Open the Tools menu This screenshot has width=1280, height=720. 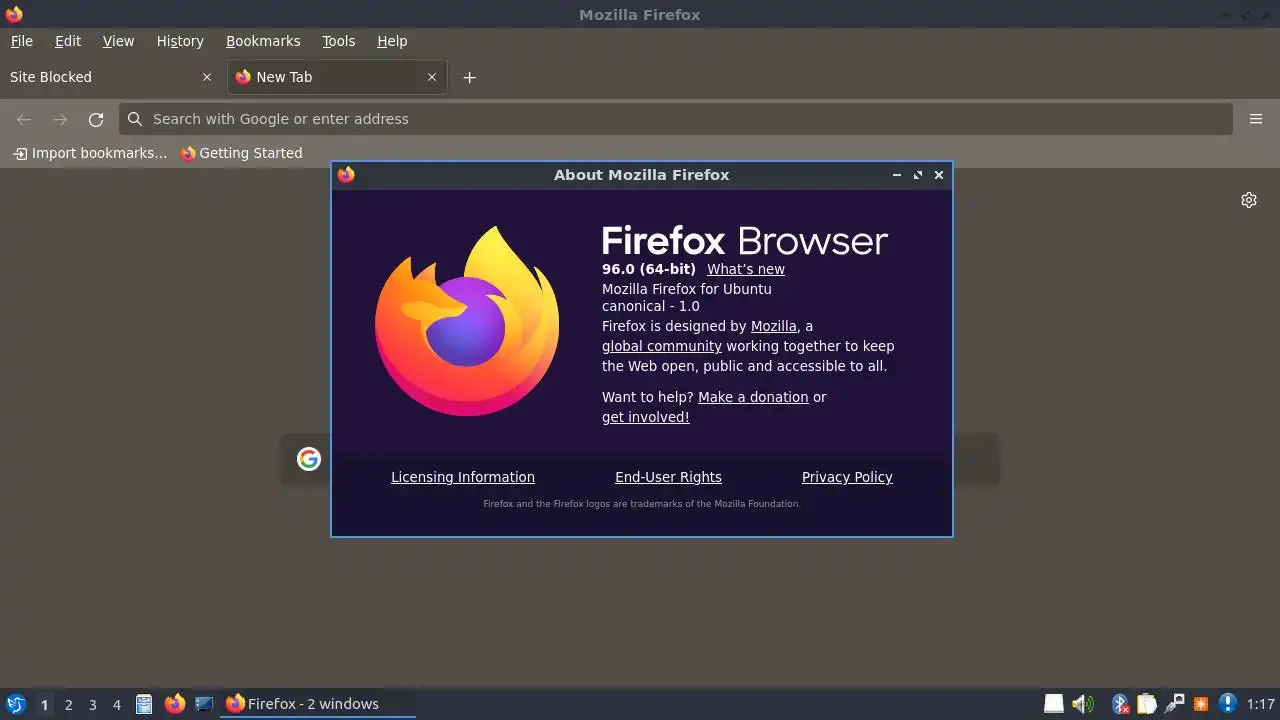[338, 41]
